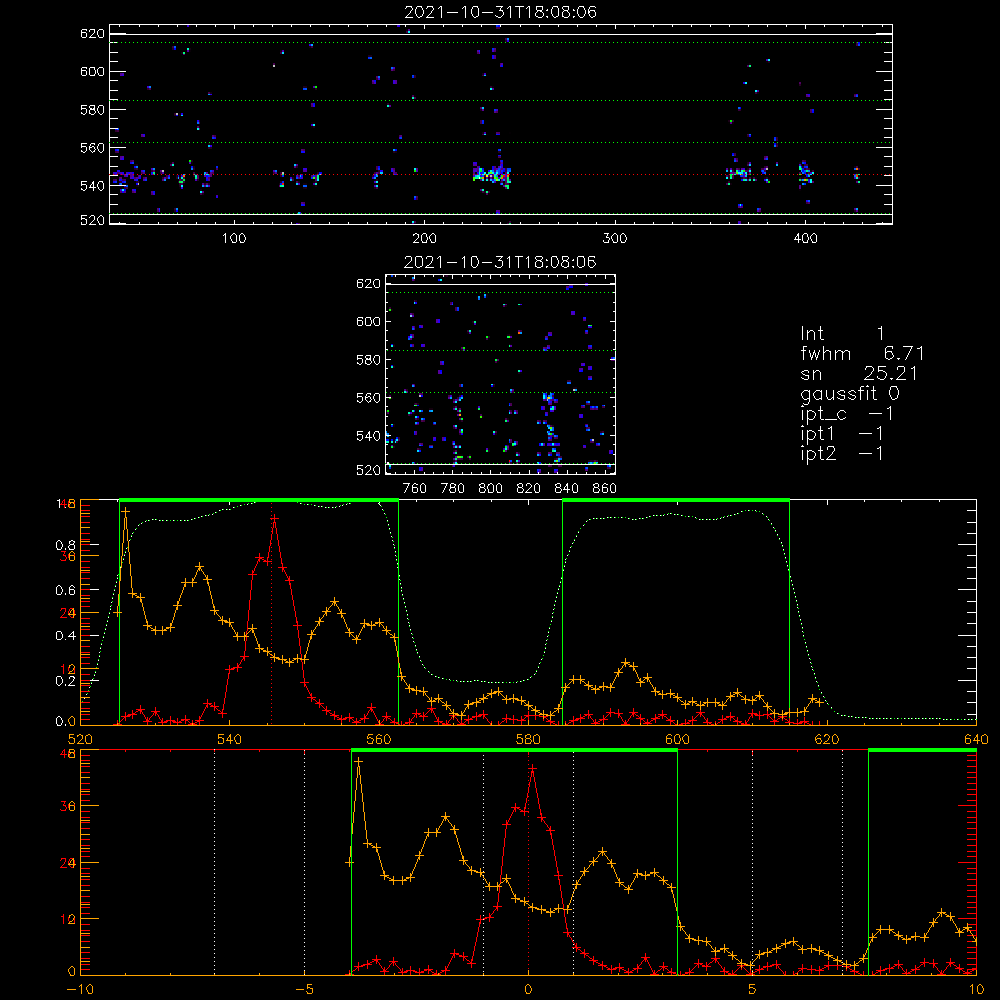Select the 'ipt2 -1' readout

(x=842, y=453)
